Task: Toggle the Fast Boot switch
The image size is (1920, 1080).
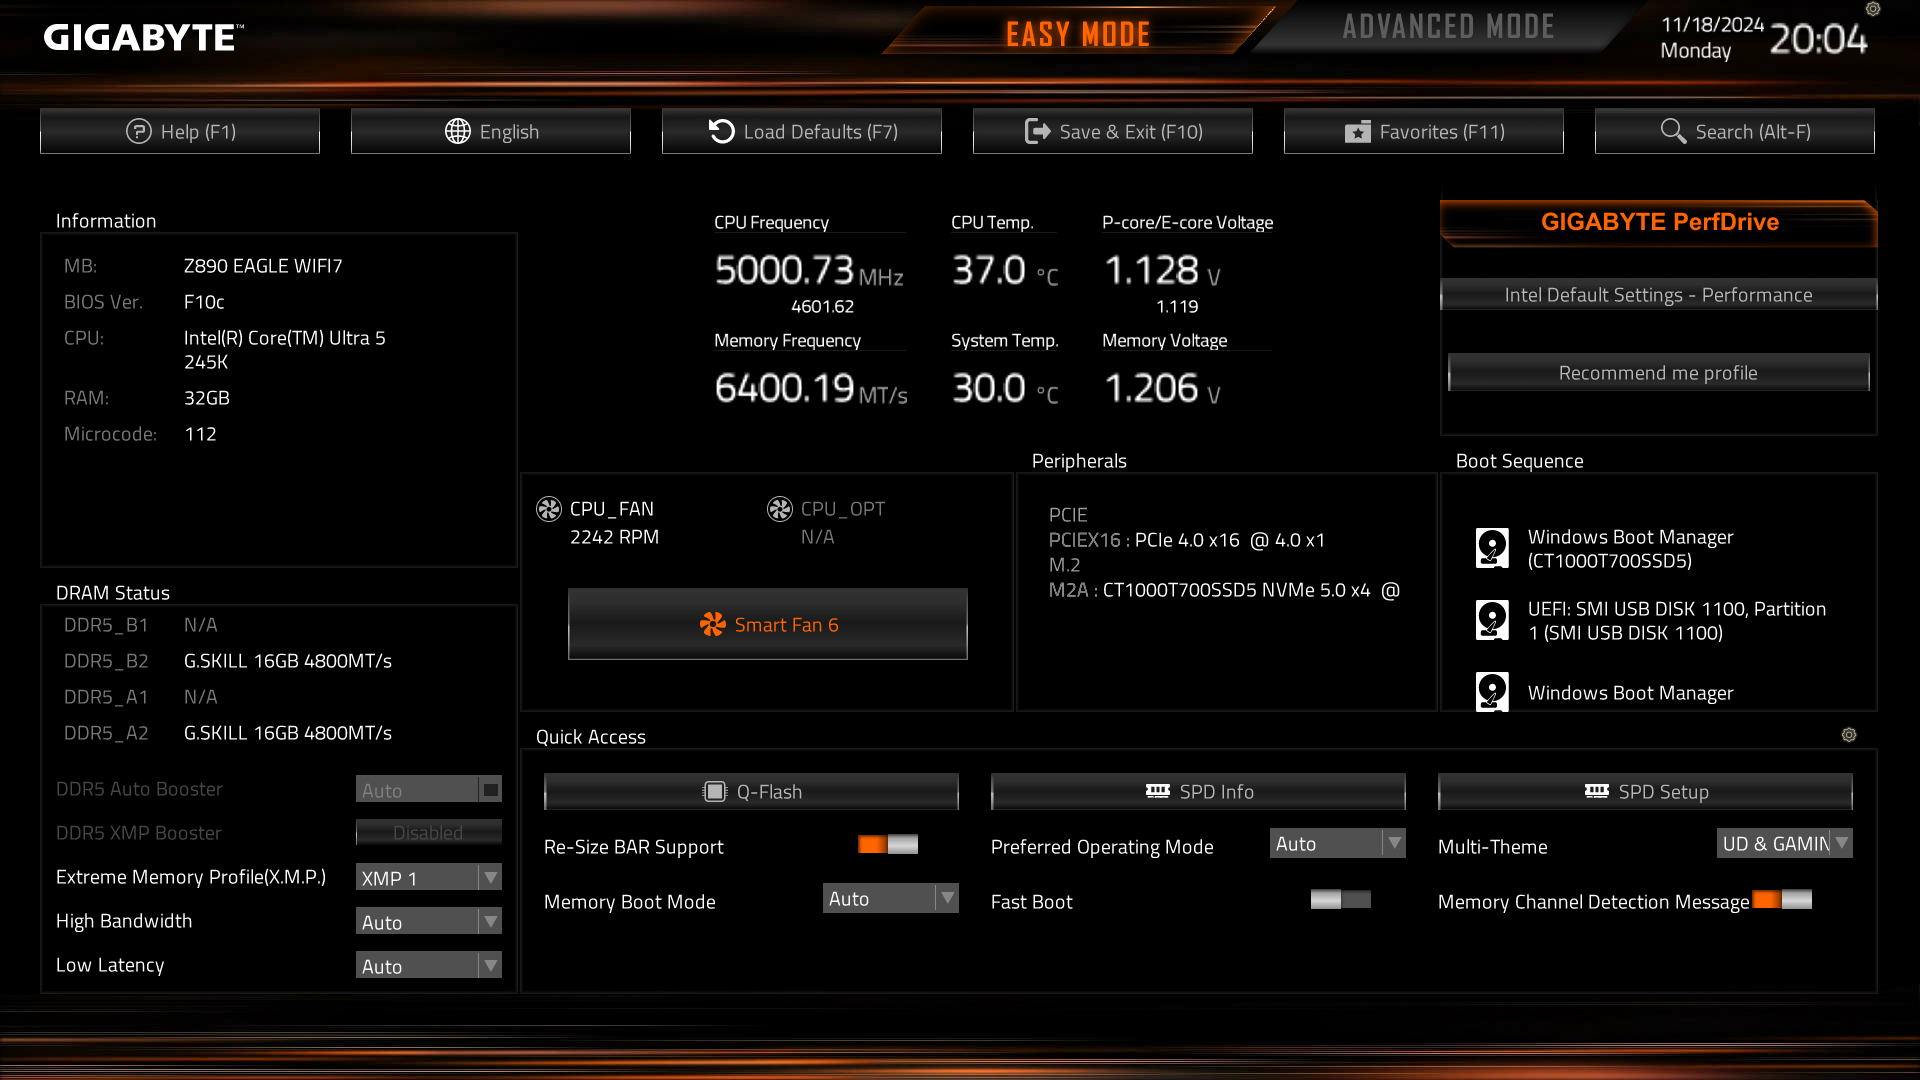Action: click(1341, 900)
